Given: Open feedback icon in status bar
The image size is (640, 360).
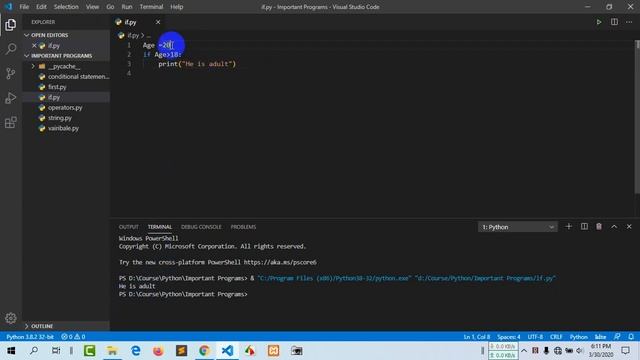Looking at the screenshot, I should (617, 337).
